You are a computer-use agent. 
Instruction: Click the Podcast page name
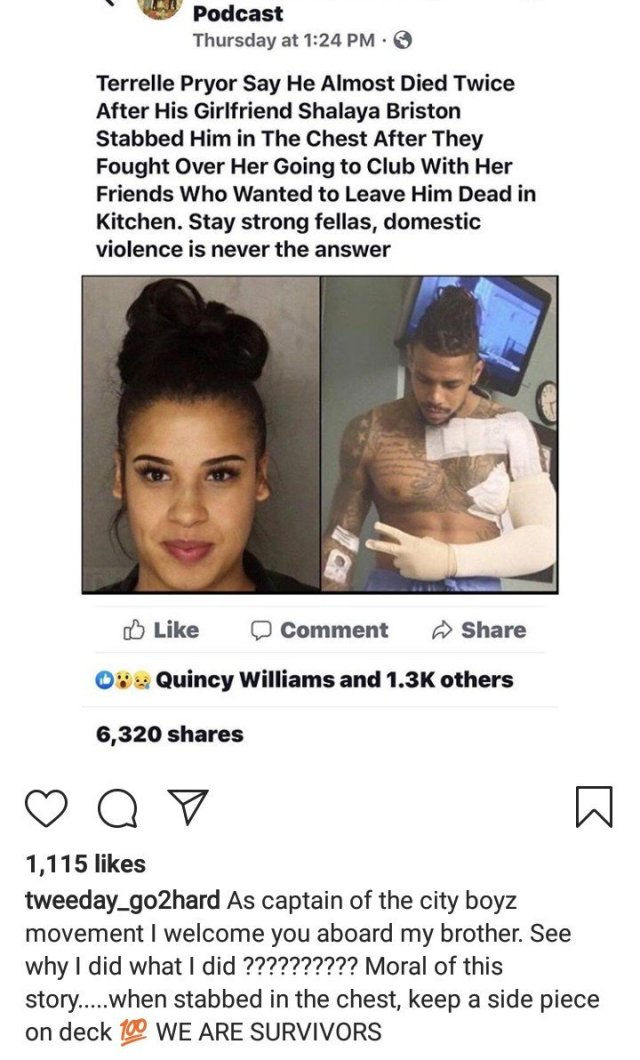pos(238,13)
